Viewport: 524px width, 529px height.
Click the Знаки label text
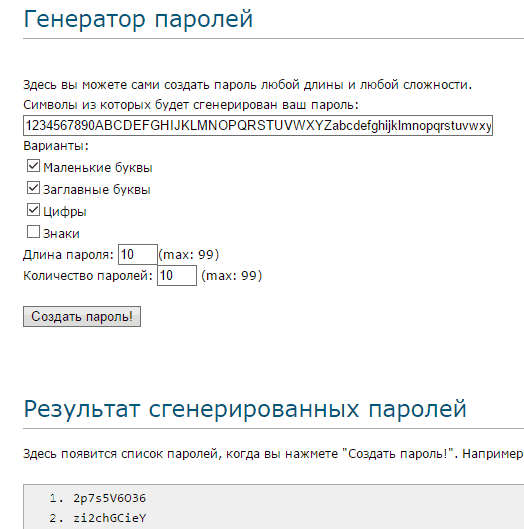[x=61, y=233]
